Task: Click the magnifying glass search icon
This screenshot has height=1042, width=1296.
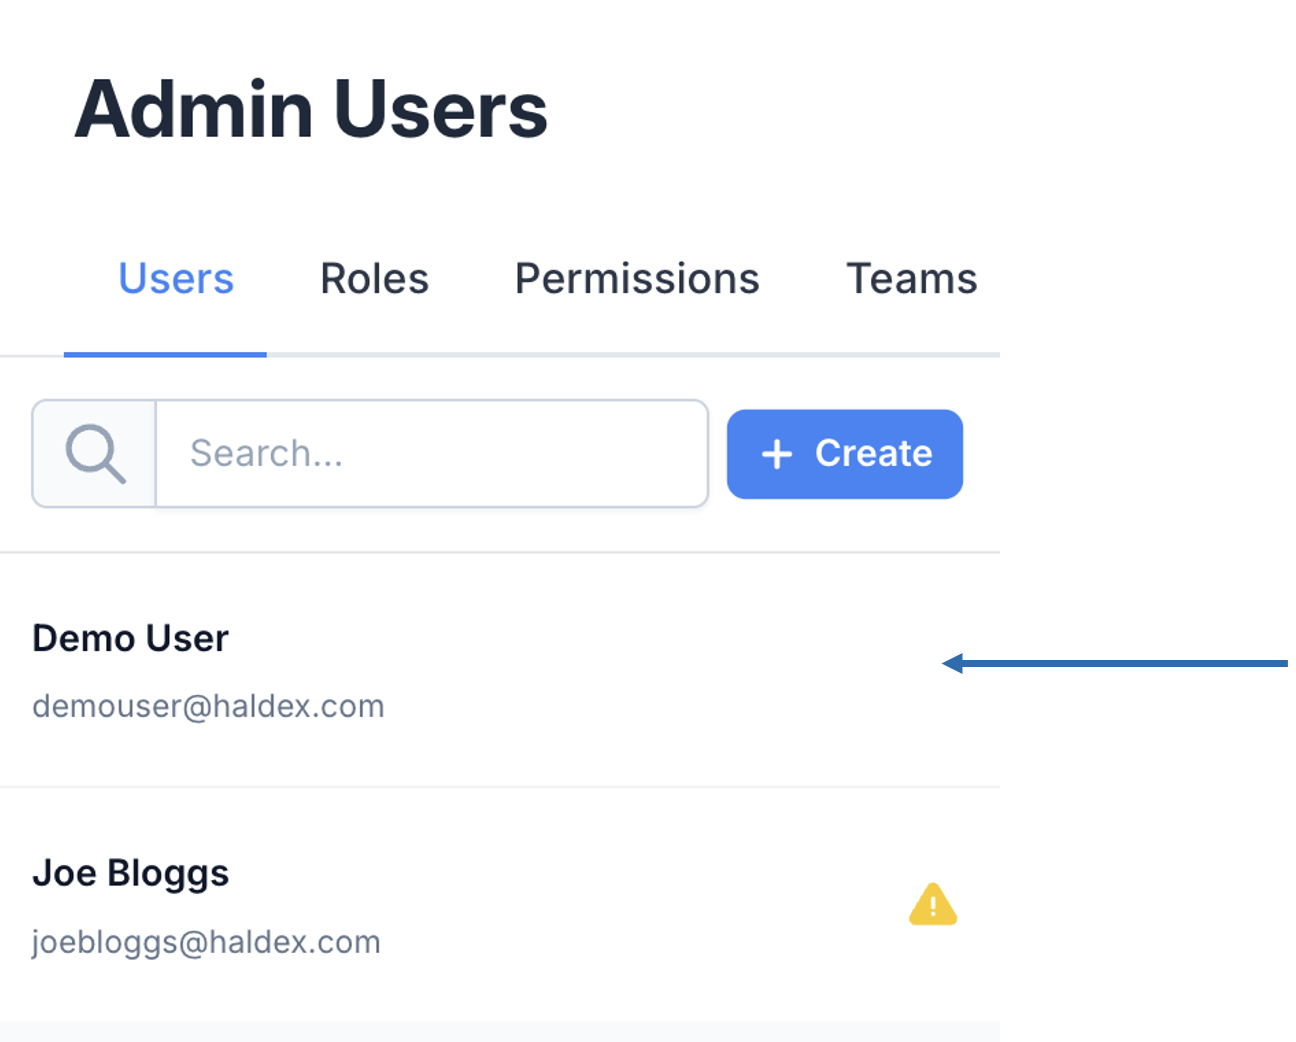Action: coord(95,454)
